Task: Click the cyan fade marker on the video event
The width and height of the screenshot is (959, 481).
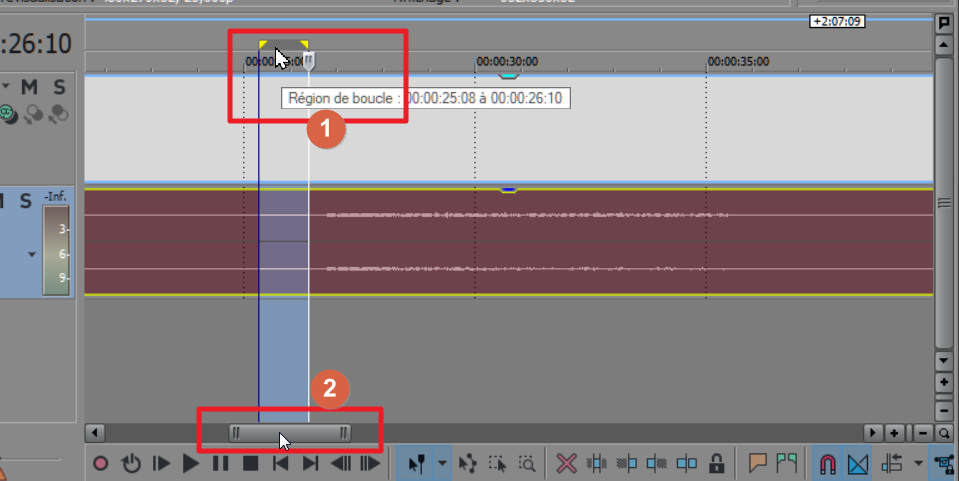Action: (x=508, y=76)
